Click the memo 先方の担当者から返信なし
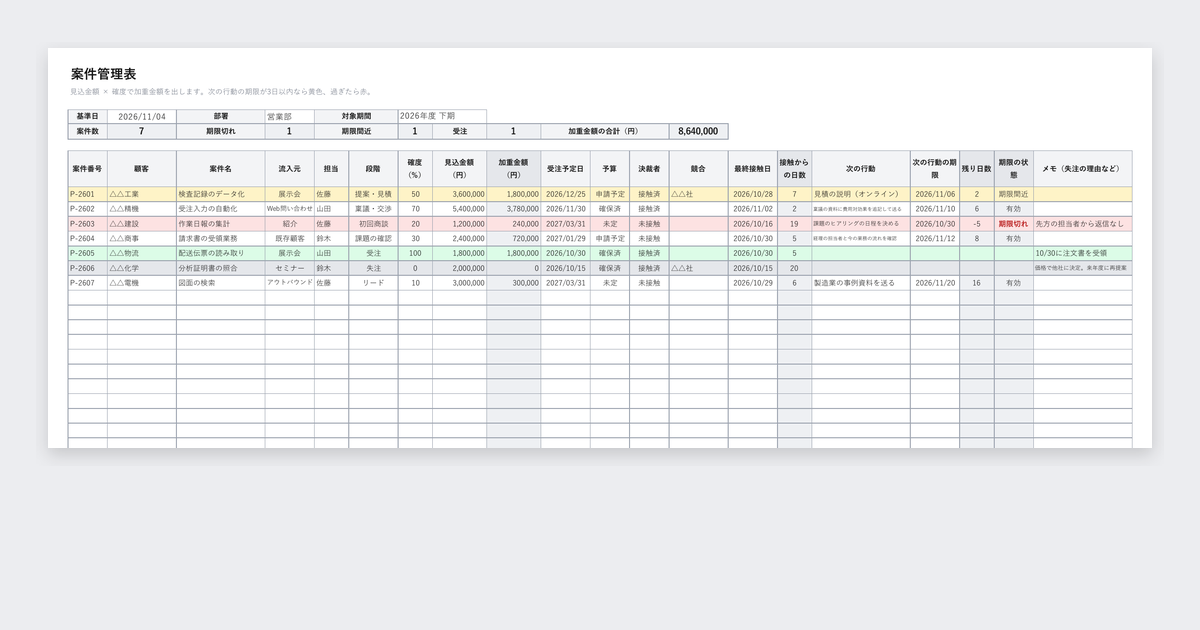The height and width of the screenshot is (630, 1200). (x=1083, y=224)
